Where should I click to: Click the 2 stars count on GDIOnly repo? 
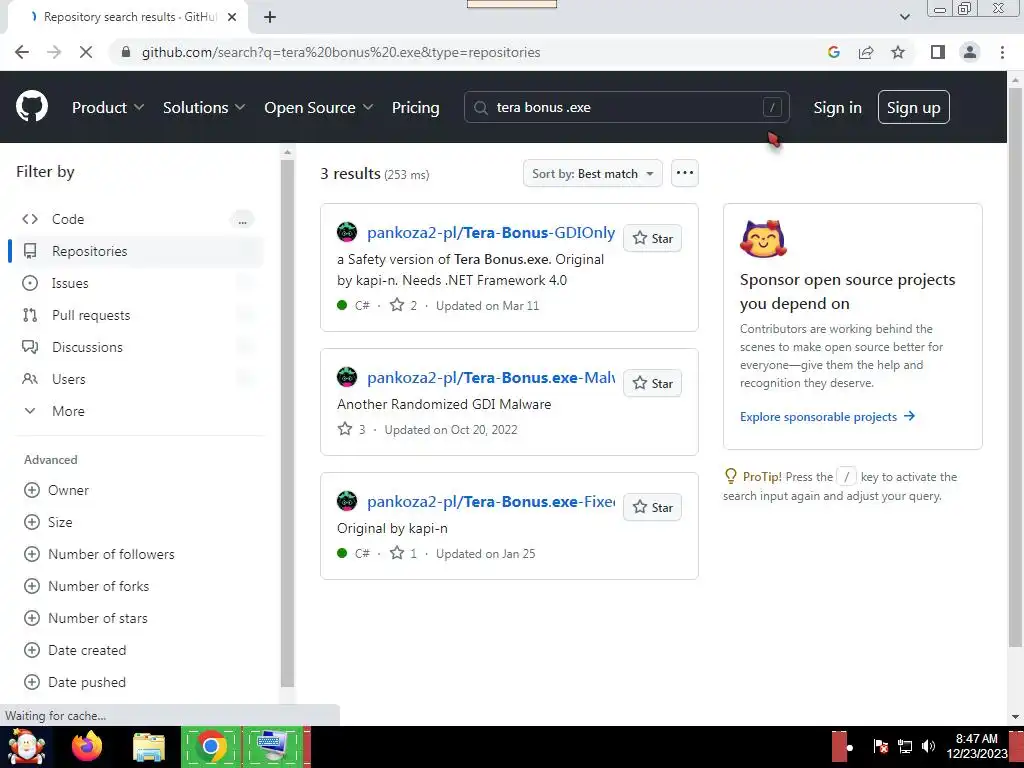[404, 305]
